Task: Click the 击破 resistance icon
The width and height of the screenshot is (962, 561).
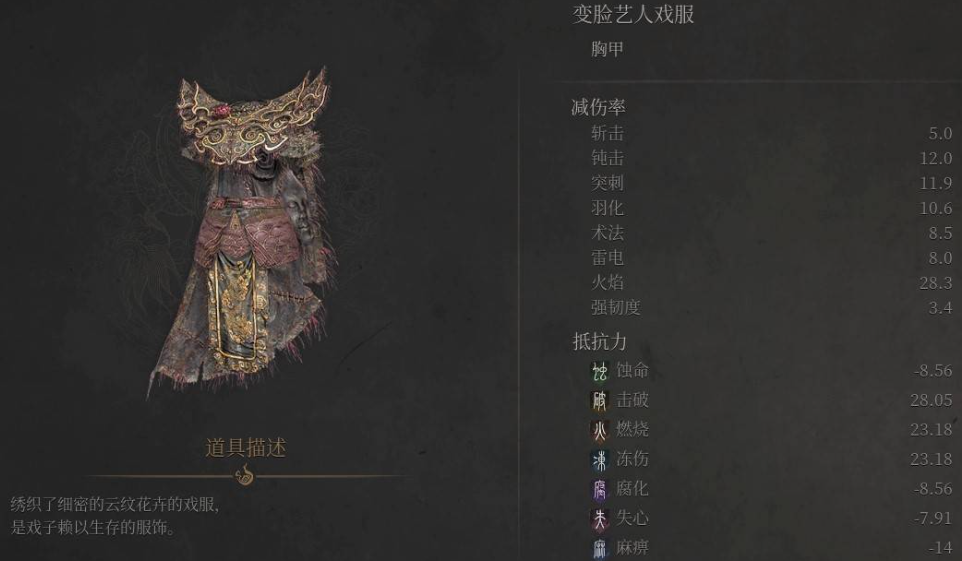Action: tap(599, 400)
